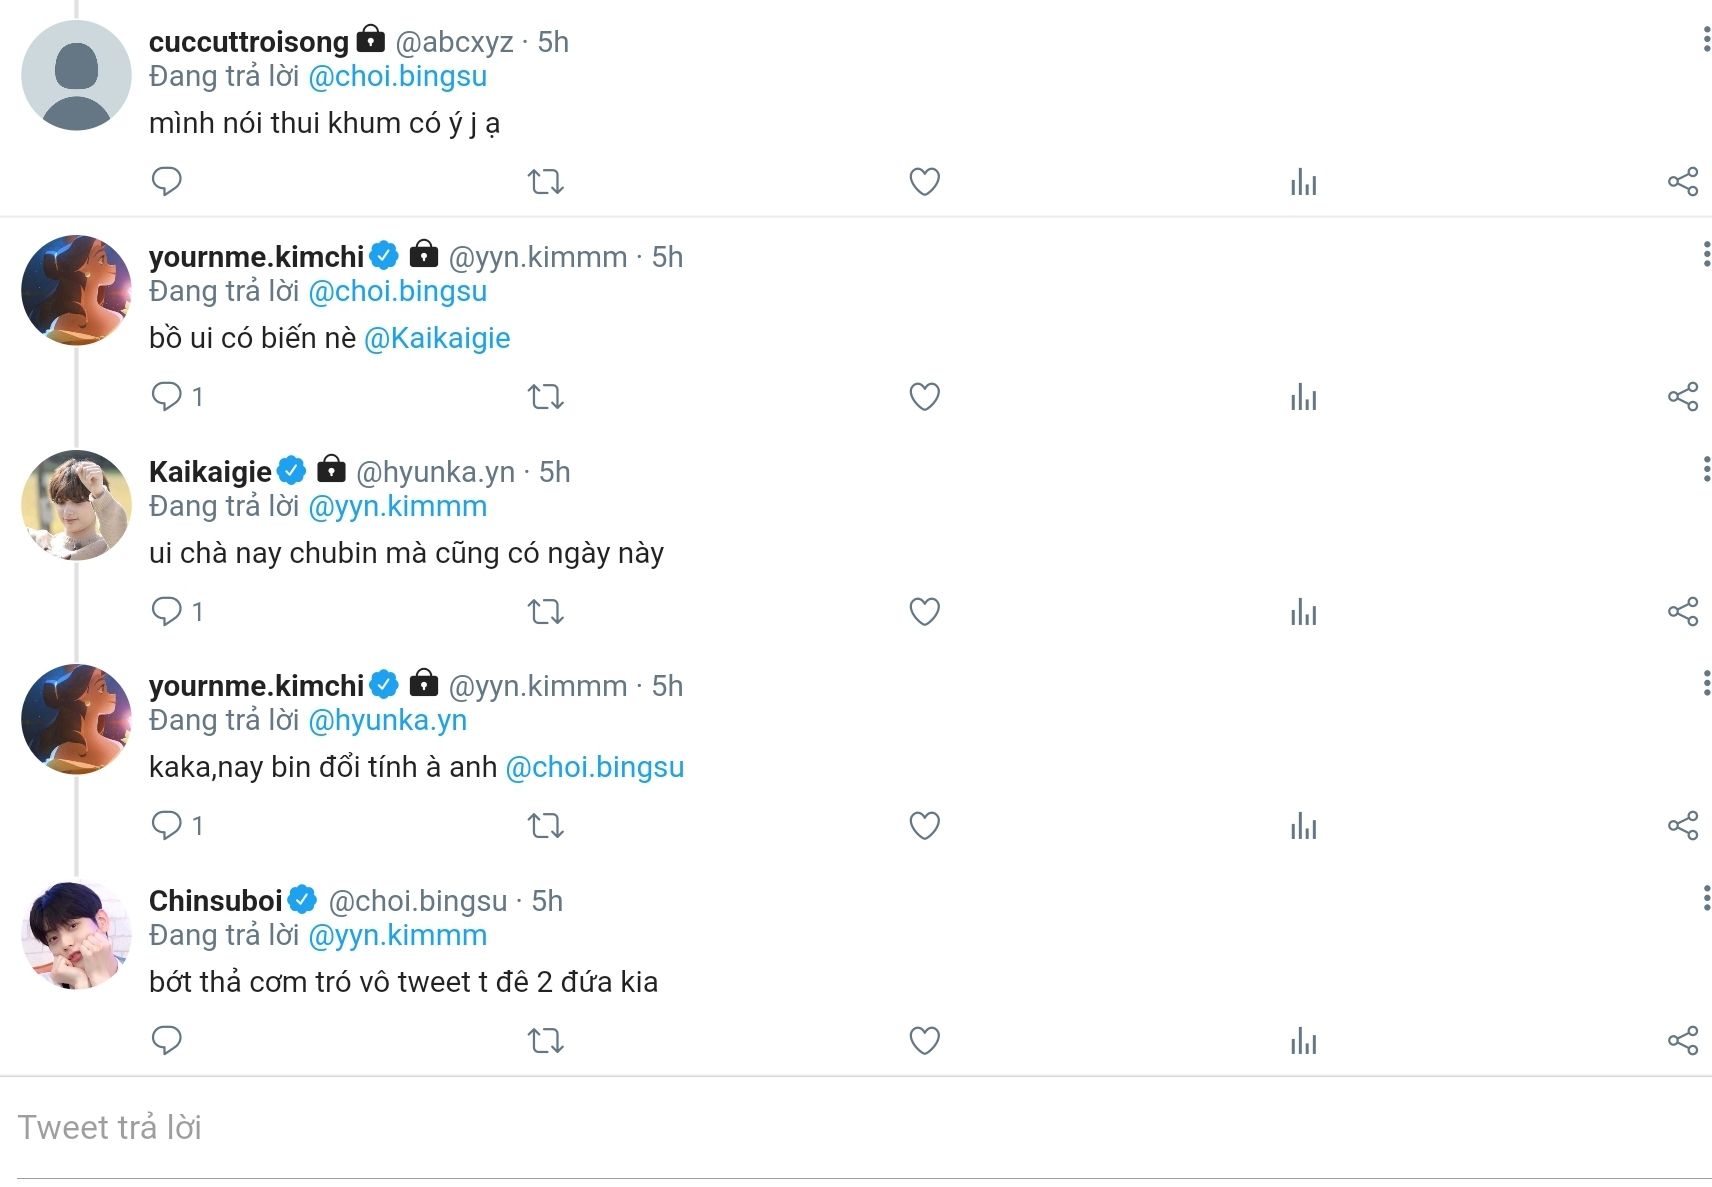The height and width of the screenshot is (1187, 1712).
Task: View analytics for Chinsuboi's tweet
Action: click(1303, 1041)
